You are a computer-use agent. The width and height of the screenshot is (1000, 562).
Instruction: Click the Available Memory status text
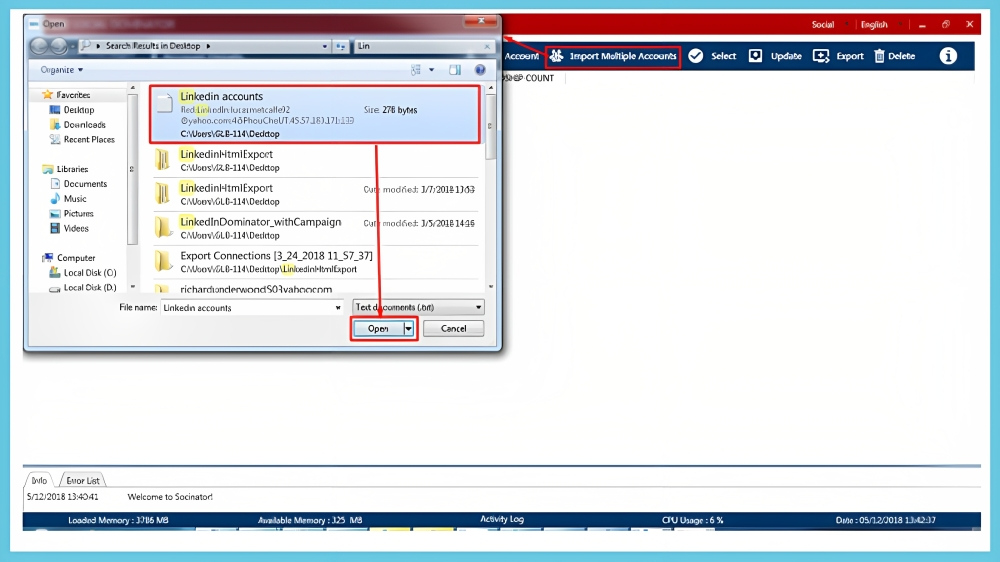pyautogui.click(x=310, y=520)
